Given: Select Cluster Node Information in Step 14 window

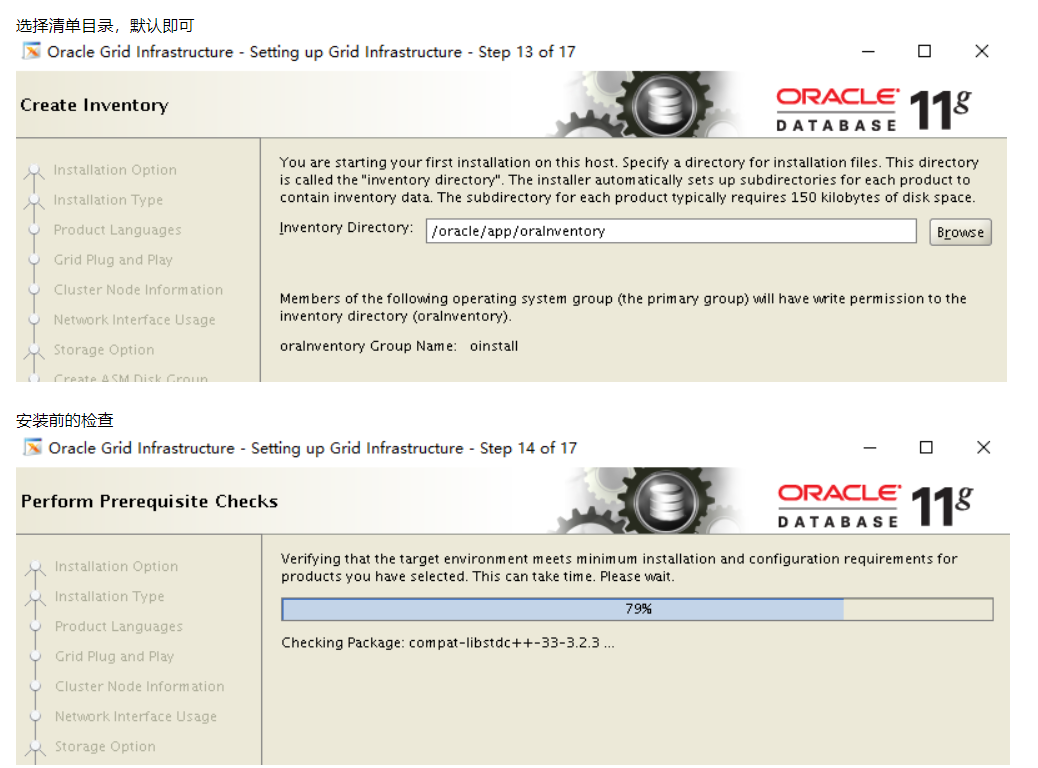Looking at the screenshot, I should (x=140, y=686).
